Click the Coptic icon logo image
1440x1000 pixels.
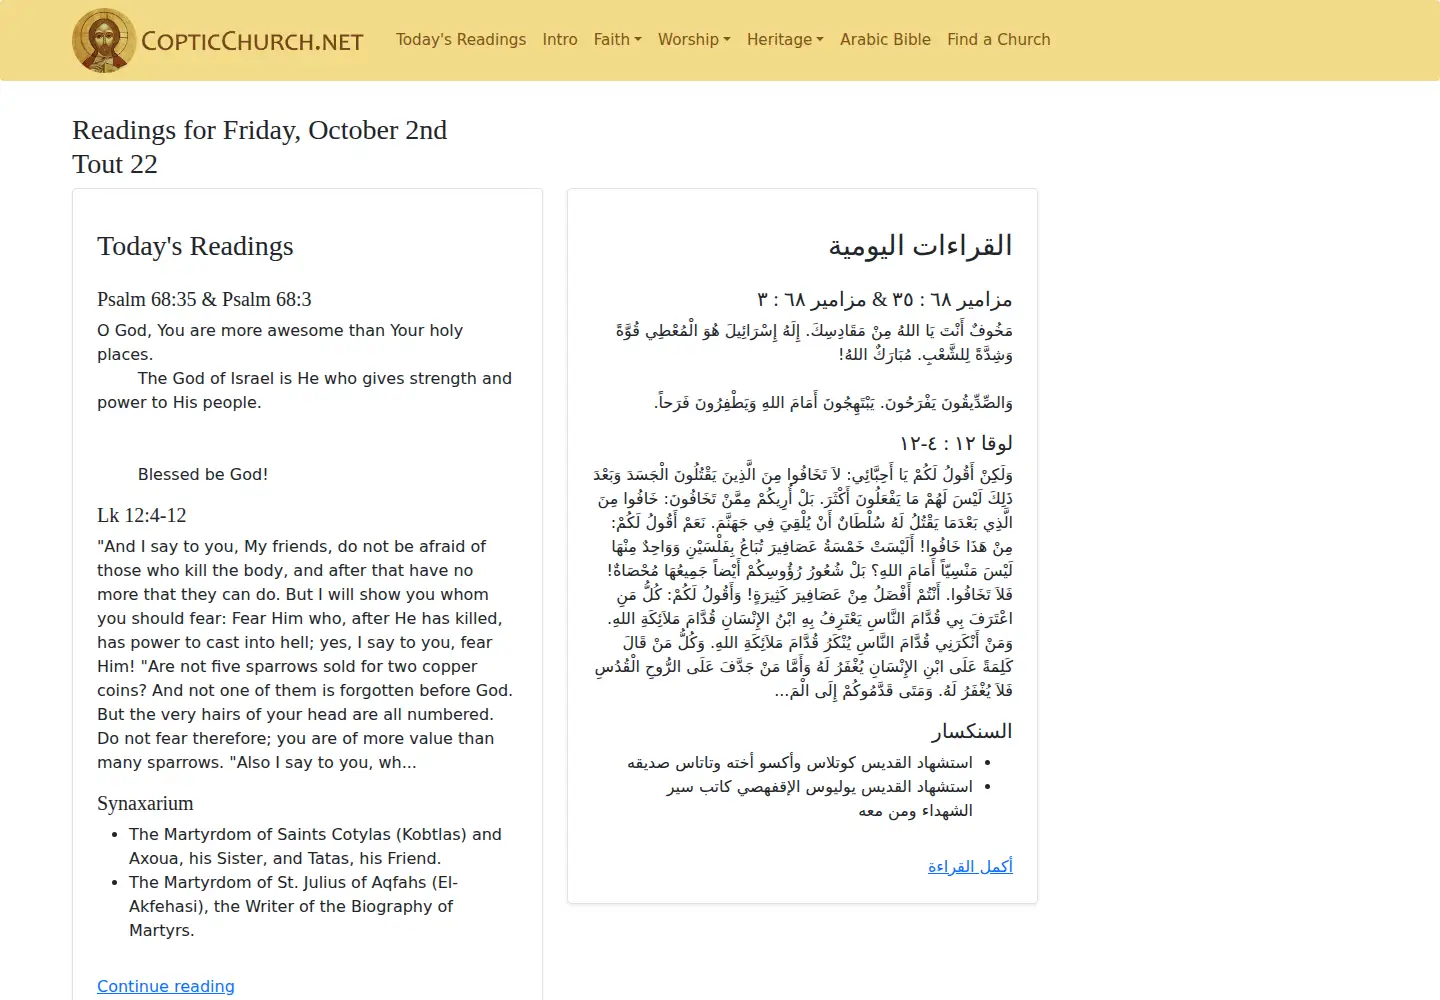104,40
